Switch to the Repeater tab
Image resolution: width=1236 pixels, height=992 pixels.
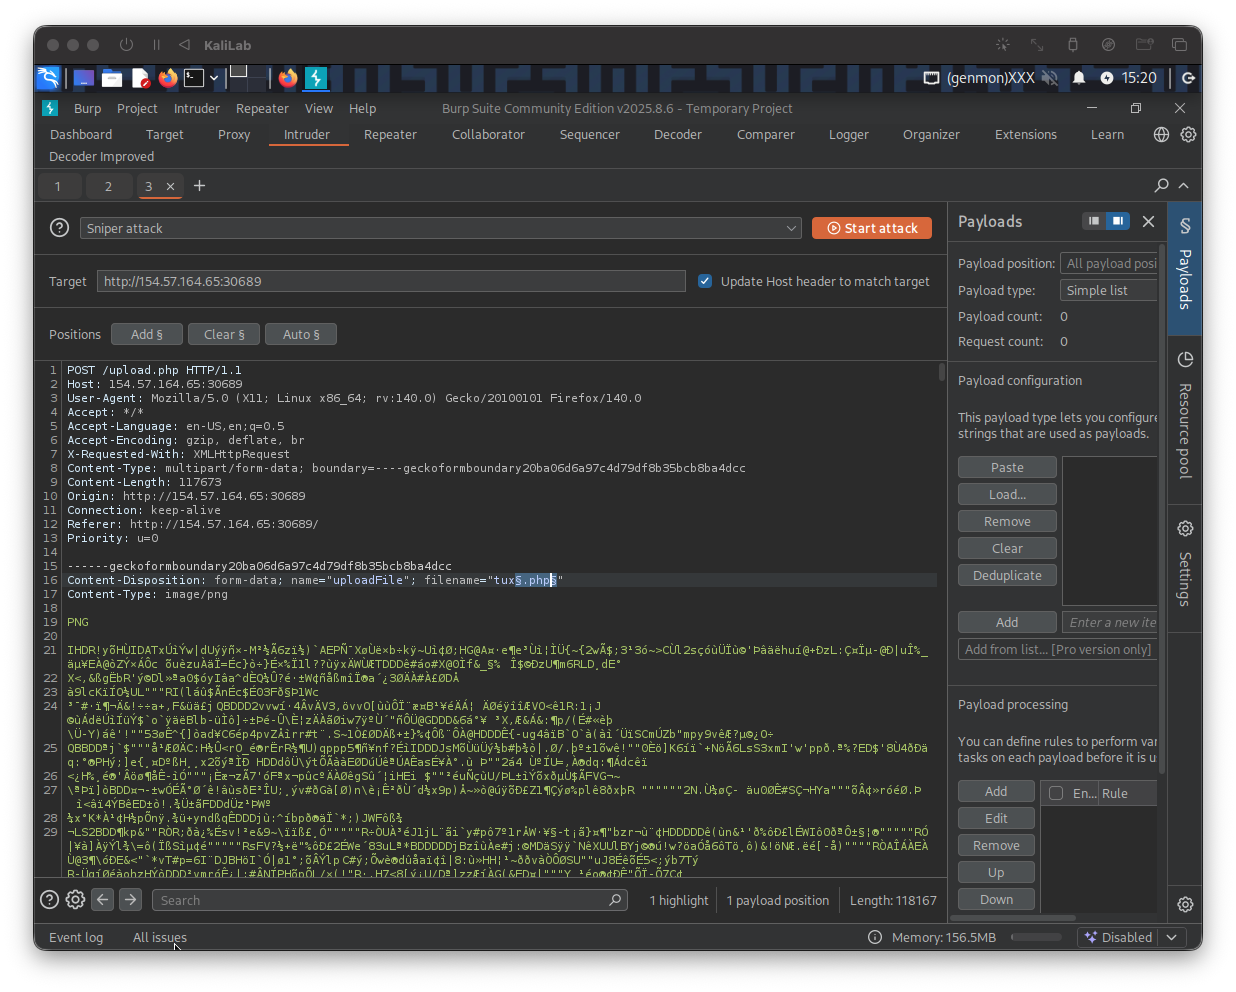(390, 135)
